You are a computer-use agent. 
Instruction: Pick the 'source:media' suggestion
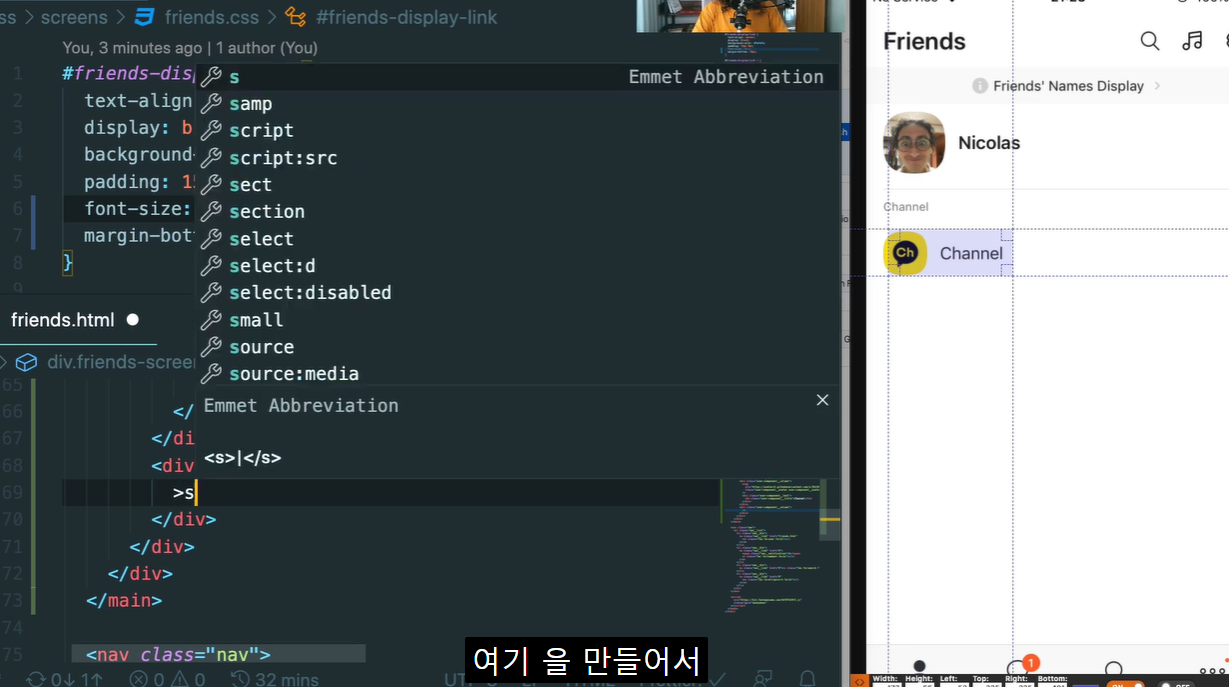pyautogui.click(x=517, y=374)
